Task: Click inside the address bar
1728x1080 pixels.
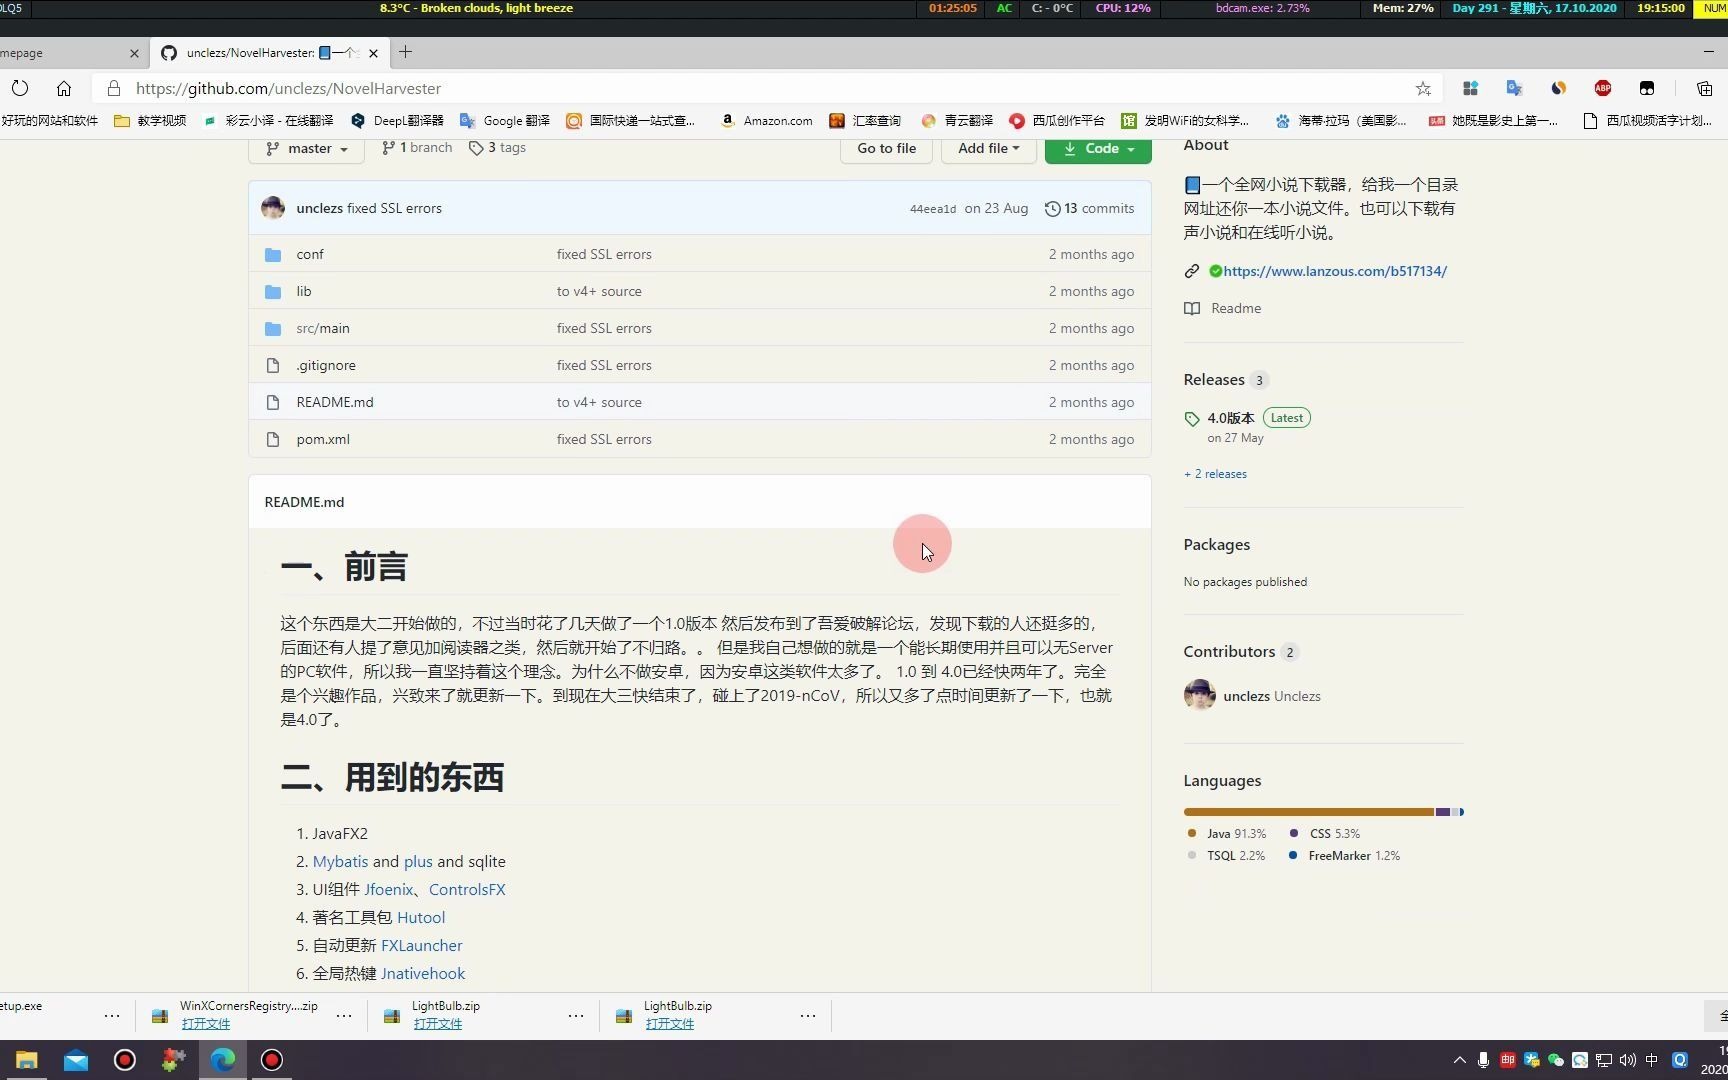Action: [x=700, y=88]
